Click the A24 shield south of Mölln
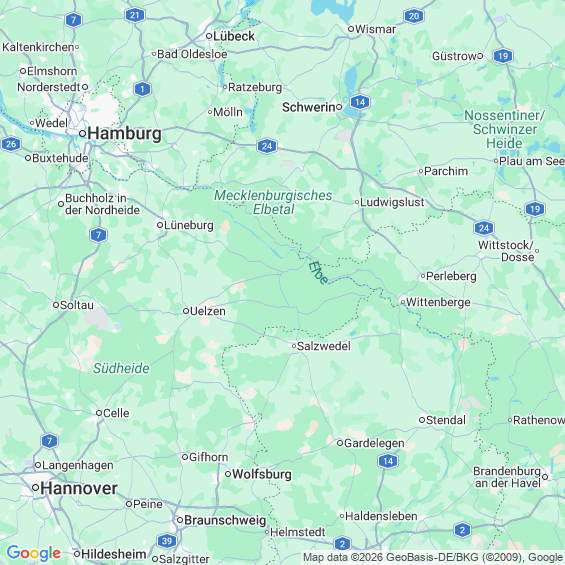The height and width of the screenshot is (565, 565). point(267,146)
